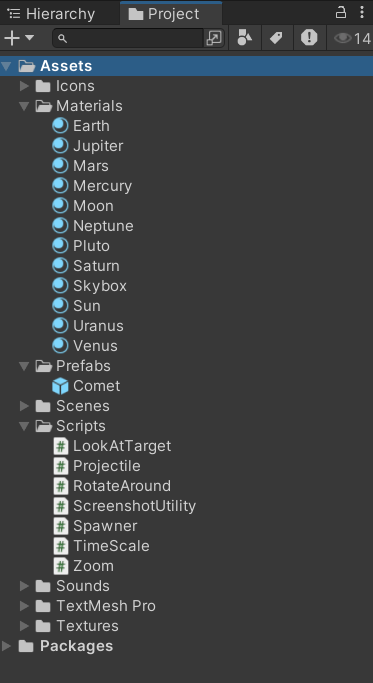Image resolution: width=373 pixels, height=683 pixels.
Task: Click the open in search window icon
Action: (x=214, y=38)
